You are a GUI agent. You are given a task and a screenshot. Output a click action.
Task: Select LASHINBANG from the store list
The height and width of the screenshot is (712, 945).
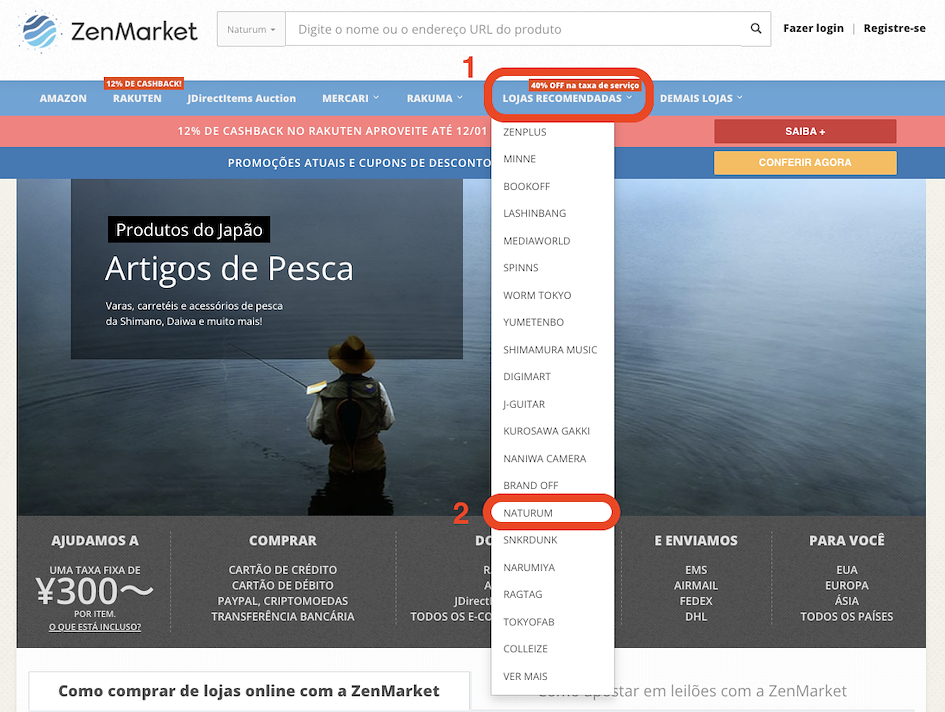[535, 213]
